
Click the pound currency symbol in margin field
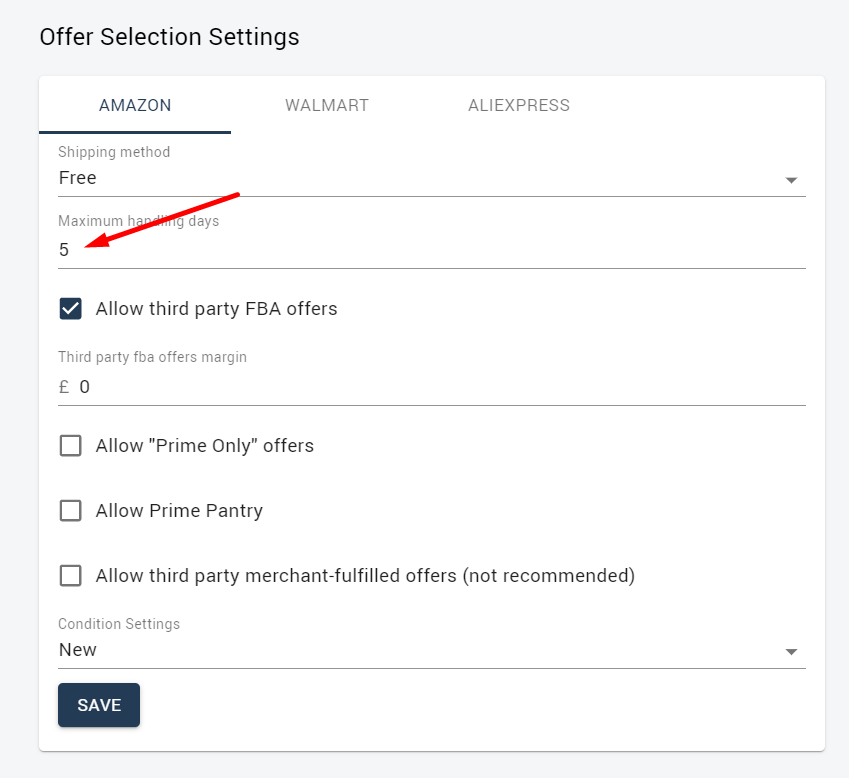coord(64,387)
